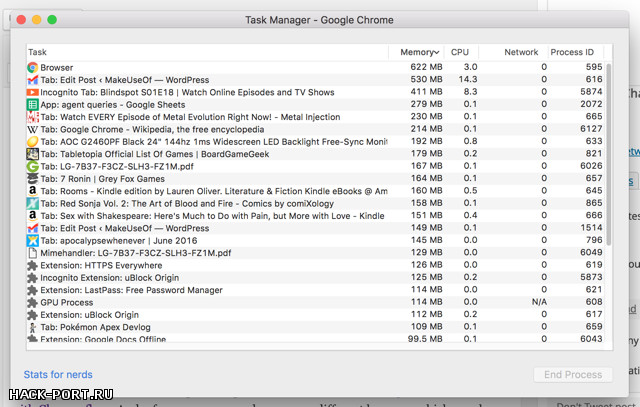Select 'Incognito Extension: uBlock Origin' text
Screen dimensions: 640x407
pos(109,278)
